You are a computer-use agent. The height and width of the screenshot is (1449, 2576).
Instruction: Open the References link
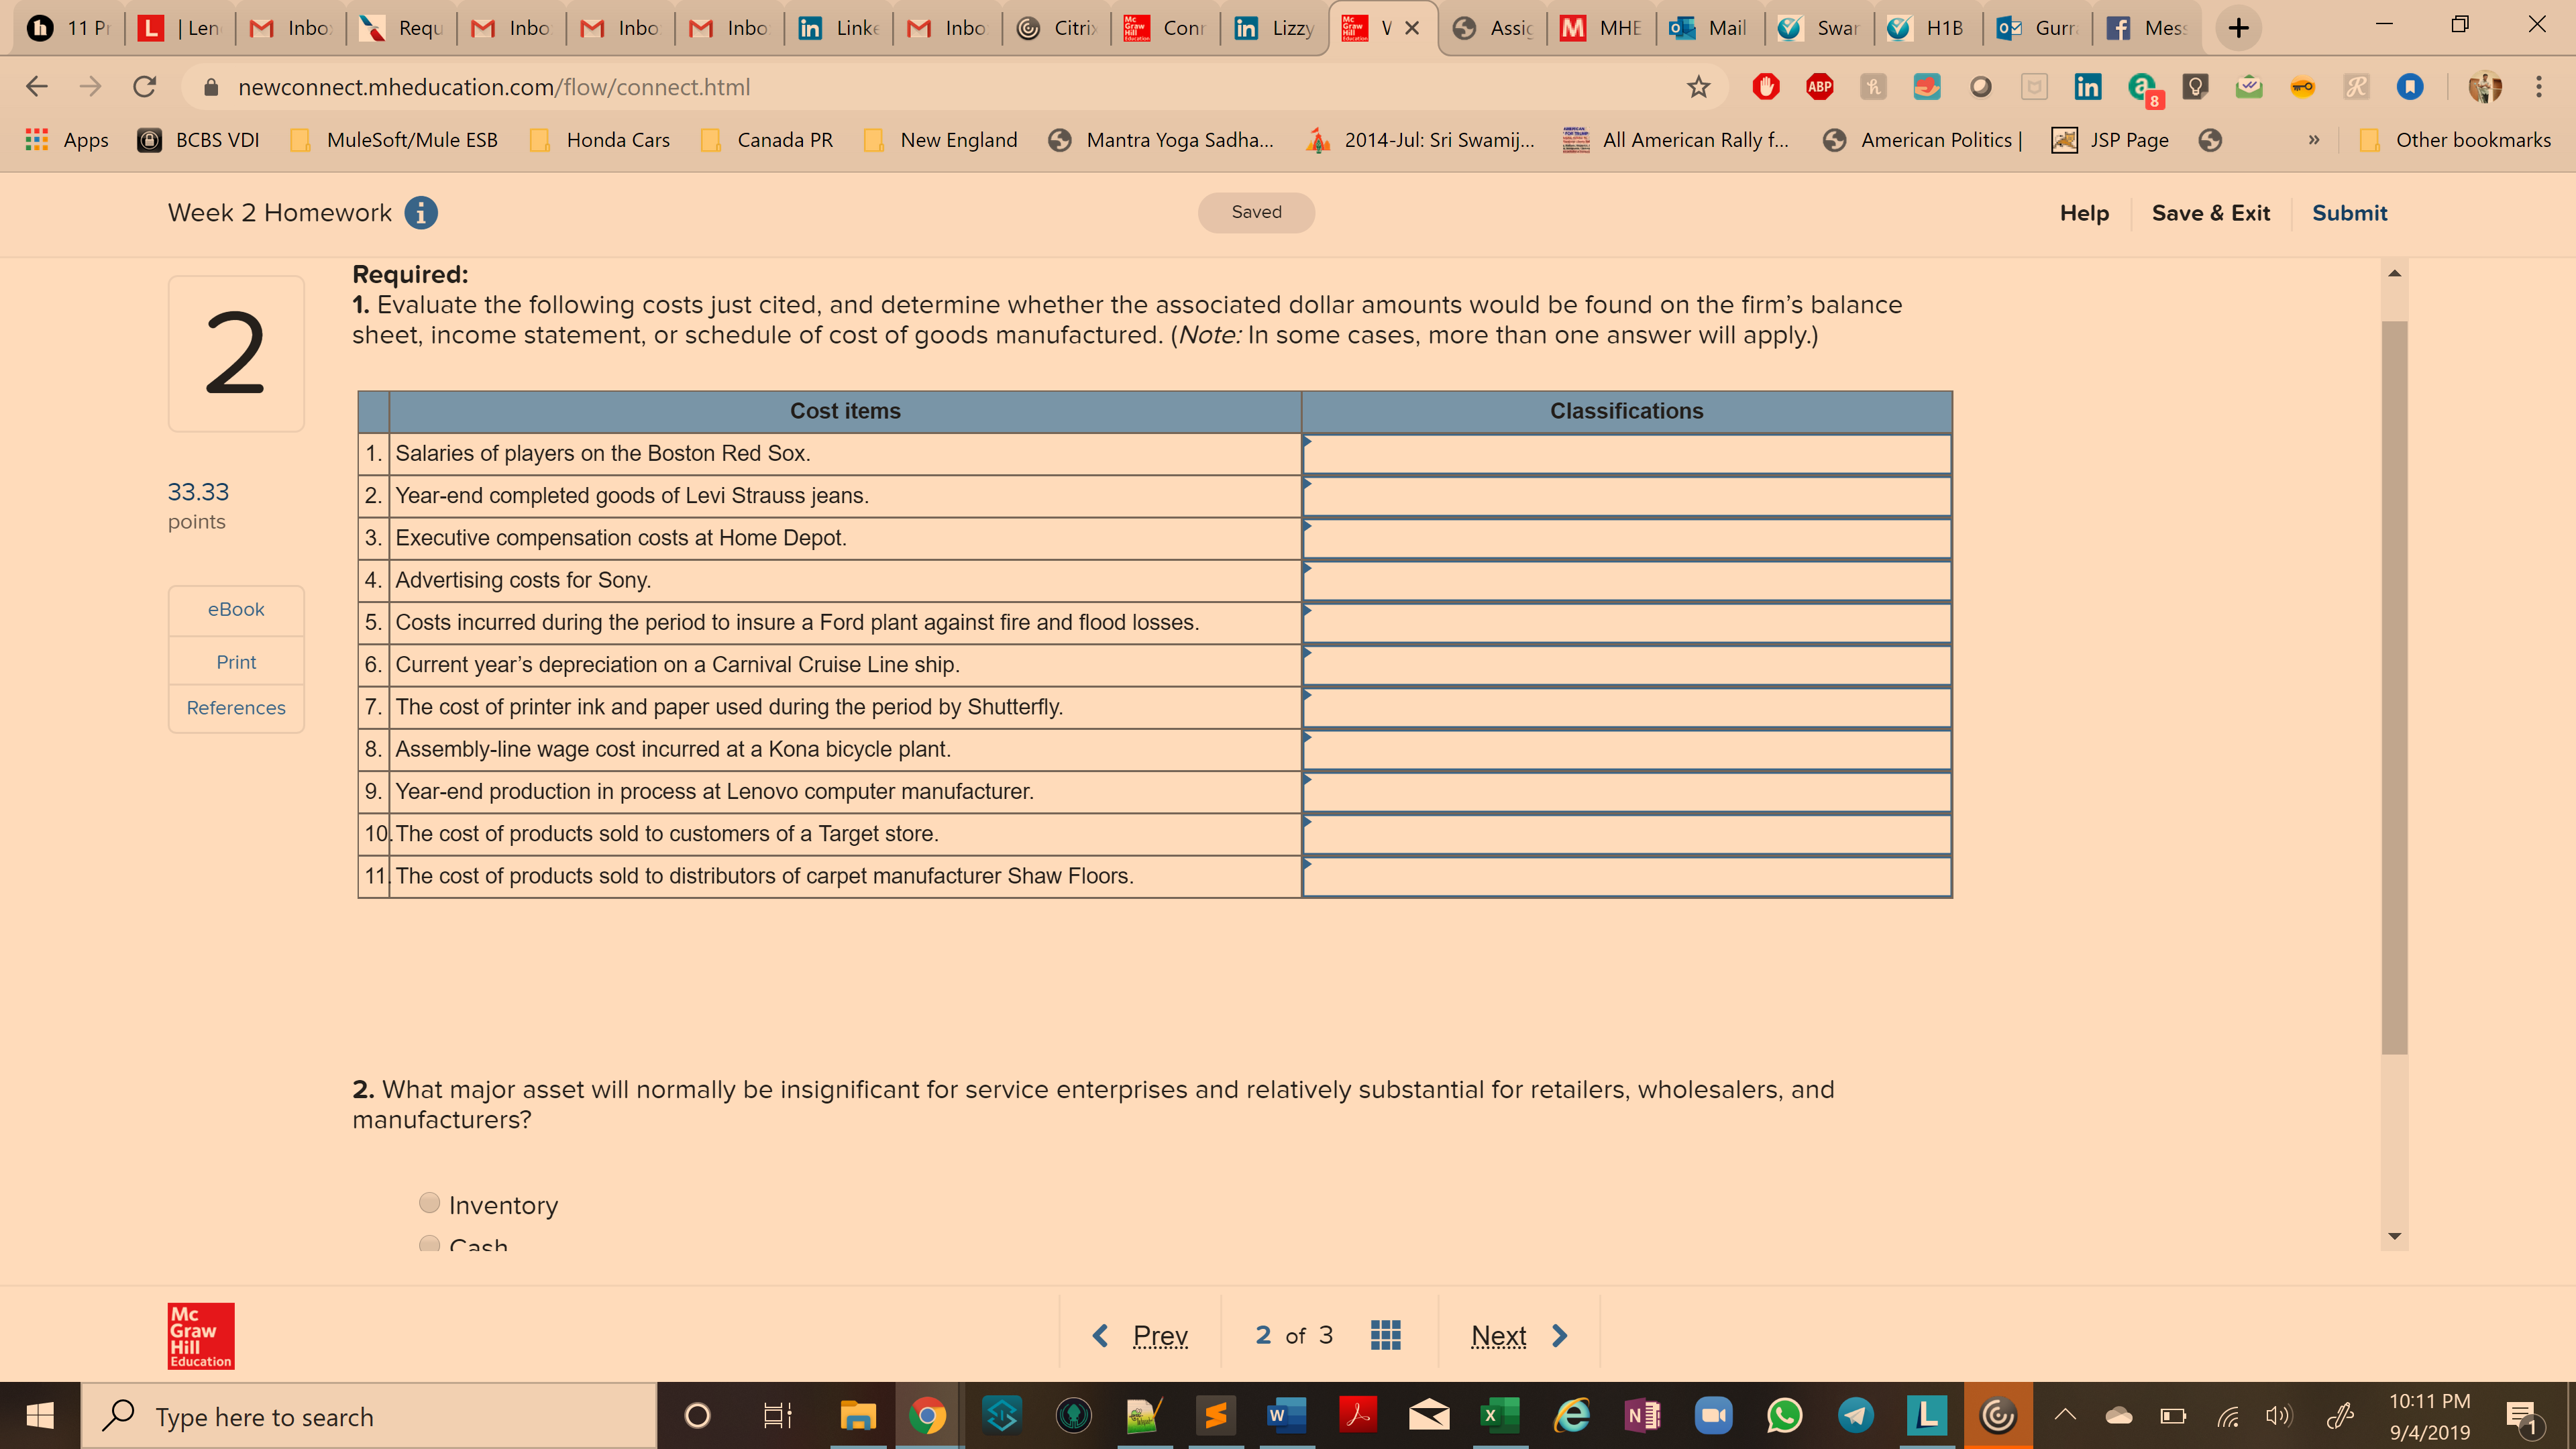coord(236,708)
